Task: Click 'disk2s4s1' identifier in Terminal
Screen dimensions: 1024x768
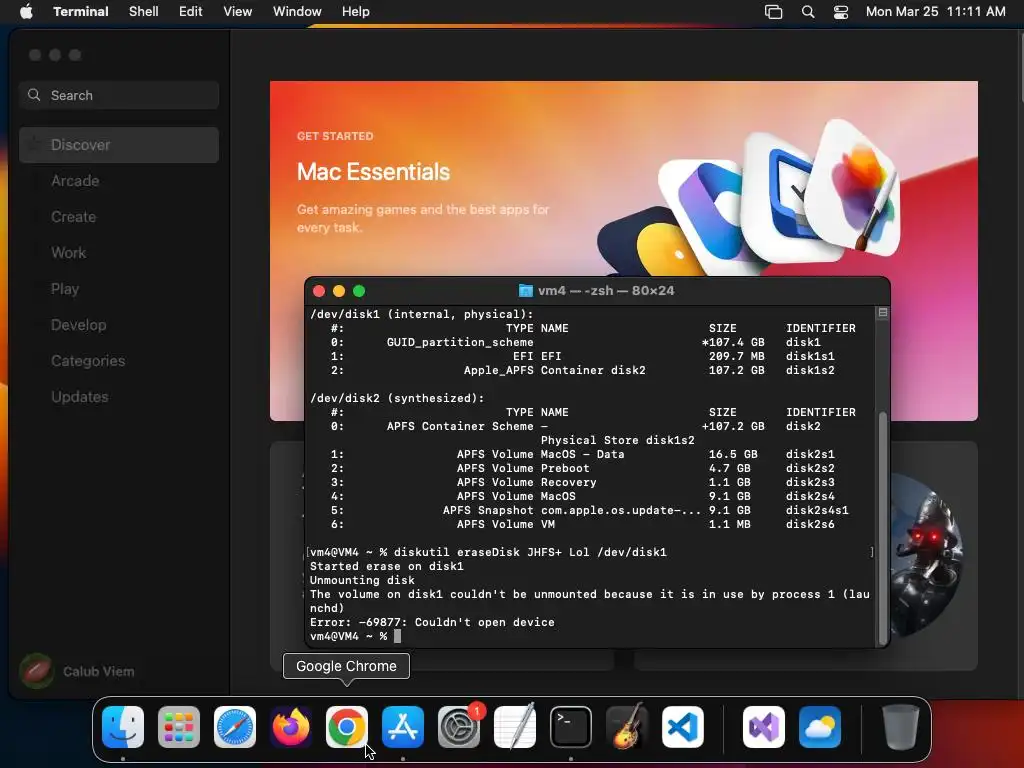Action: click(817, 510)
